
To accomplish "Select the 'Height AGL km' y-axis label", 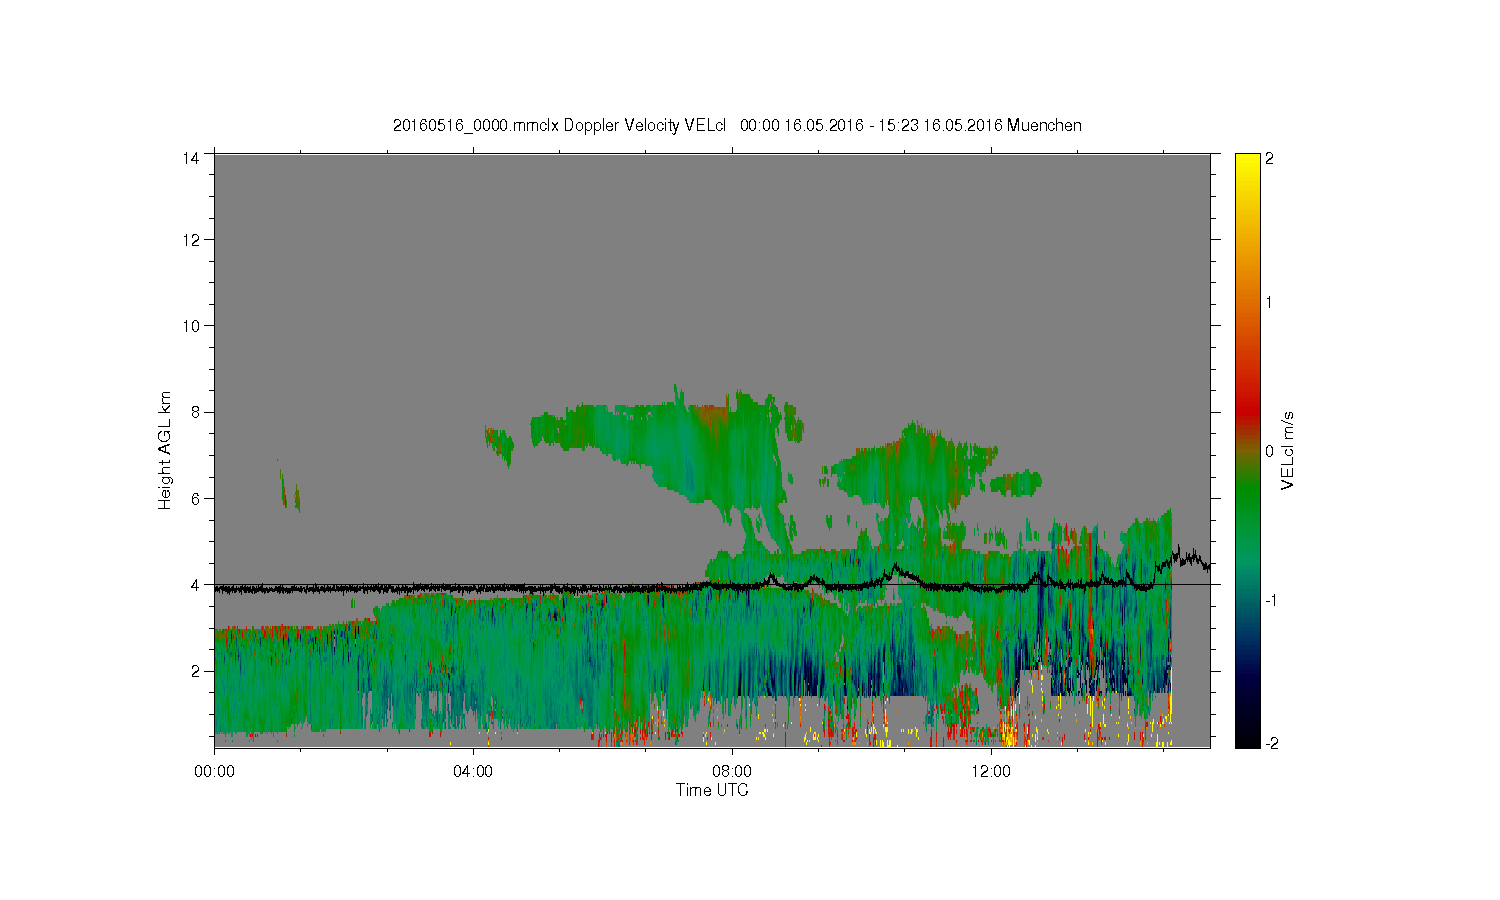I will tap(165, 450).
